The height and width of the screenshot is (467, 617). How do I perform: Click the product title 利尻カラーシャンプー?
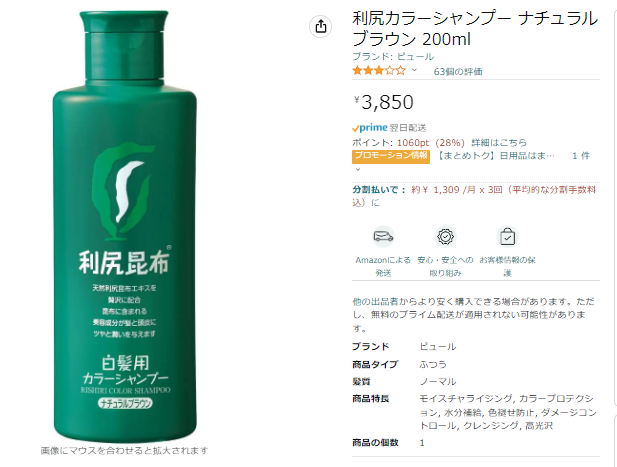[475, 29]
